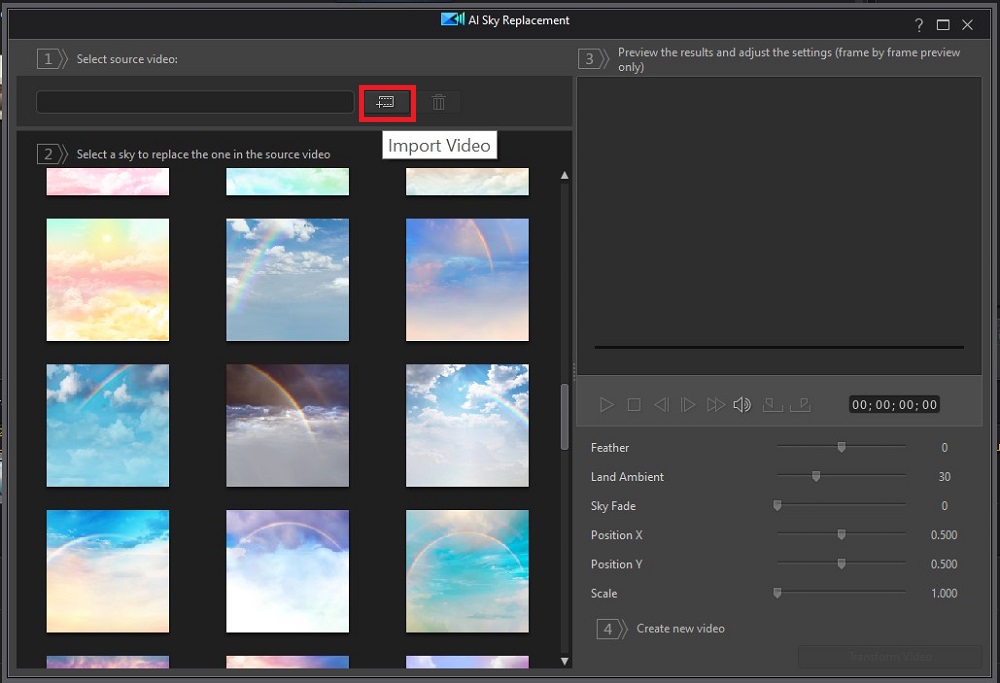Step forward to the next frame

click(688, 405)
